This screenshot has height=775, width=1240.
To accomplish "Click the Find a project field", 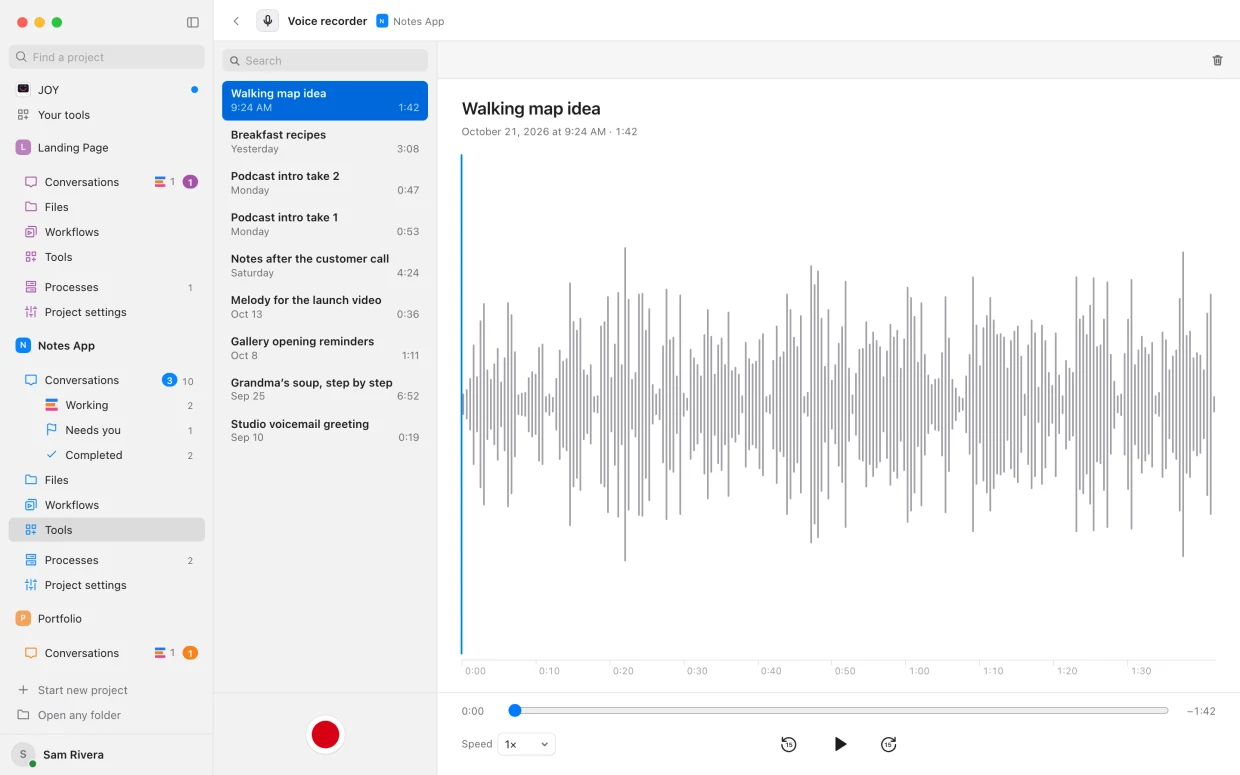I will [x=107, y=57].
